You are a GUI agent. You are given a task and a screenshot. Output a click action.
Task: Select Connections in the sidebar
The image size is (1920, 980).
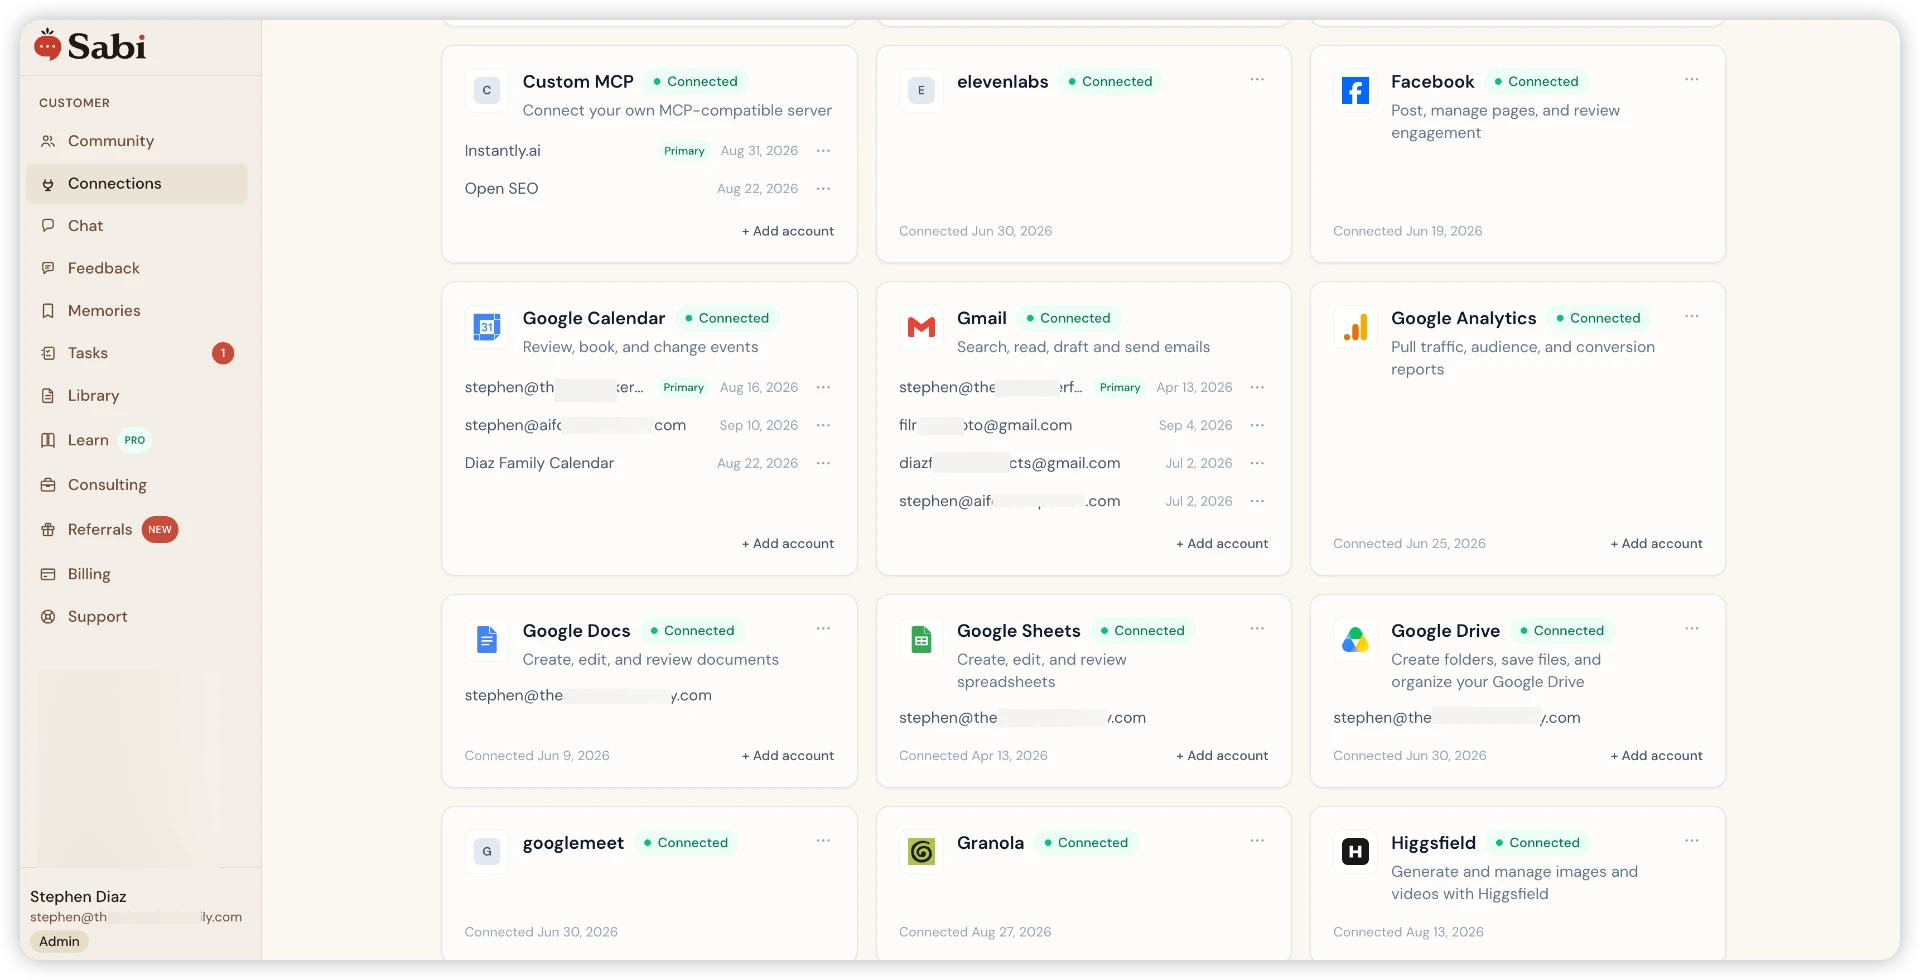click(x=137, y=184)
